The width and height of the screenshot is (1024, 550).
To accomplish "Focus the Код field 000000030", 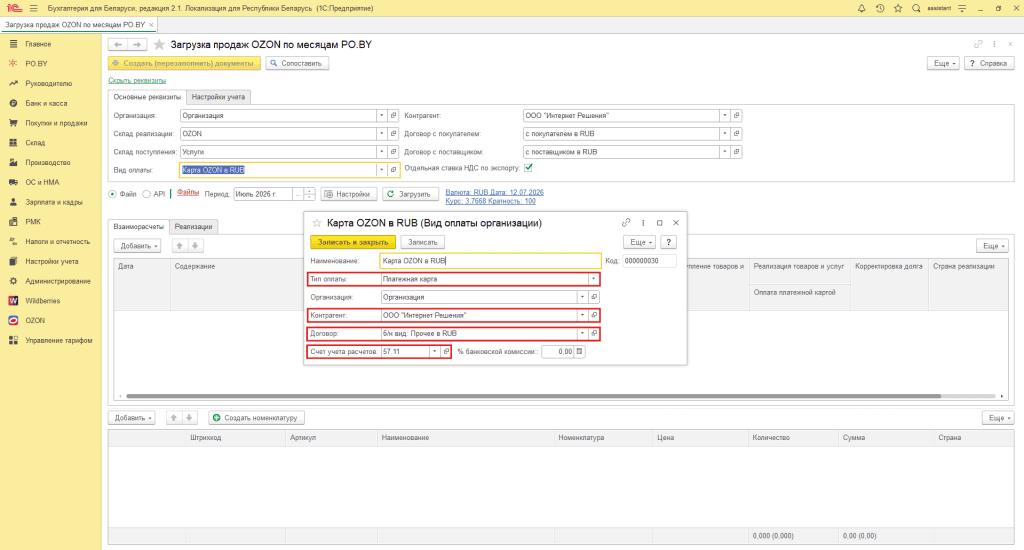I will coord(649,261).
